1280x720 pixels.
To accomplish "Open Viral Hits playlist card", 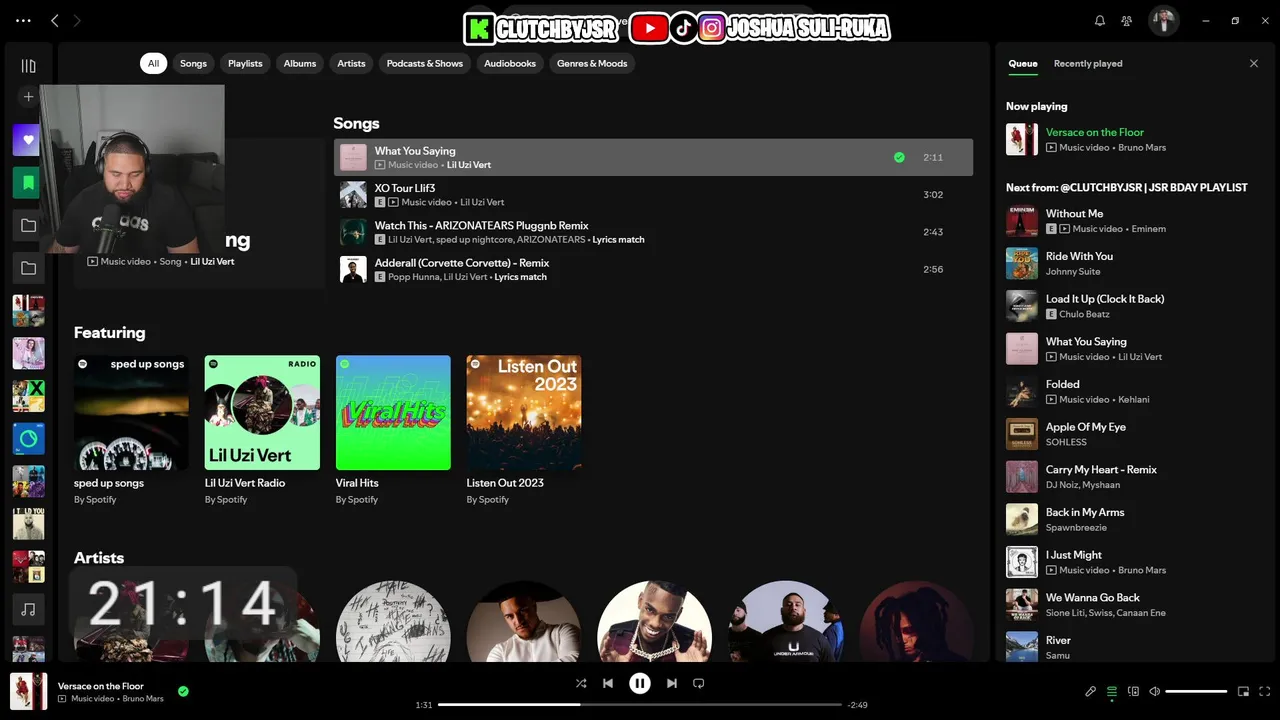I will 393,430.
